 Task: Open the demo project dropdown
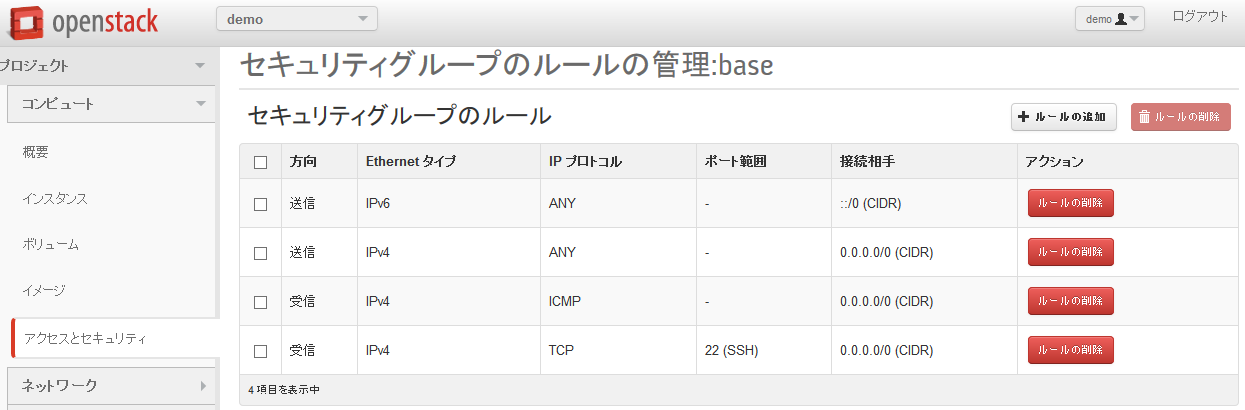297,18
